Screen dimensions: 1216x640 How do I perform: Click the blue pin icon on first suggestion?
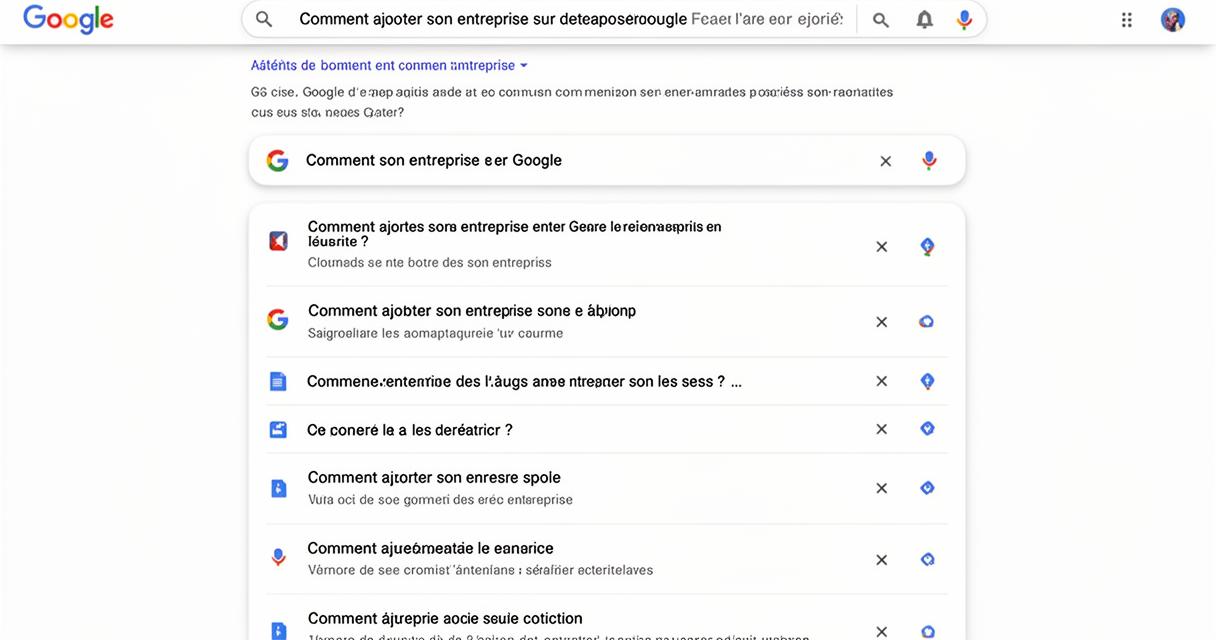point(927,246)
